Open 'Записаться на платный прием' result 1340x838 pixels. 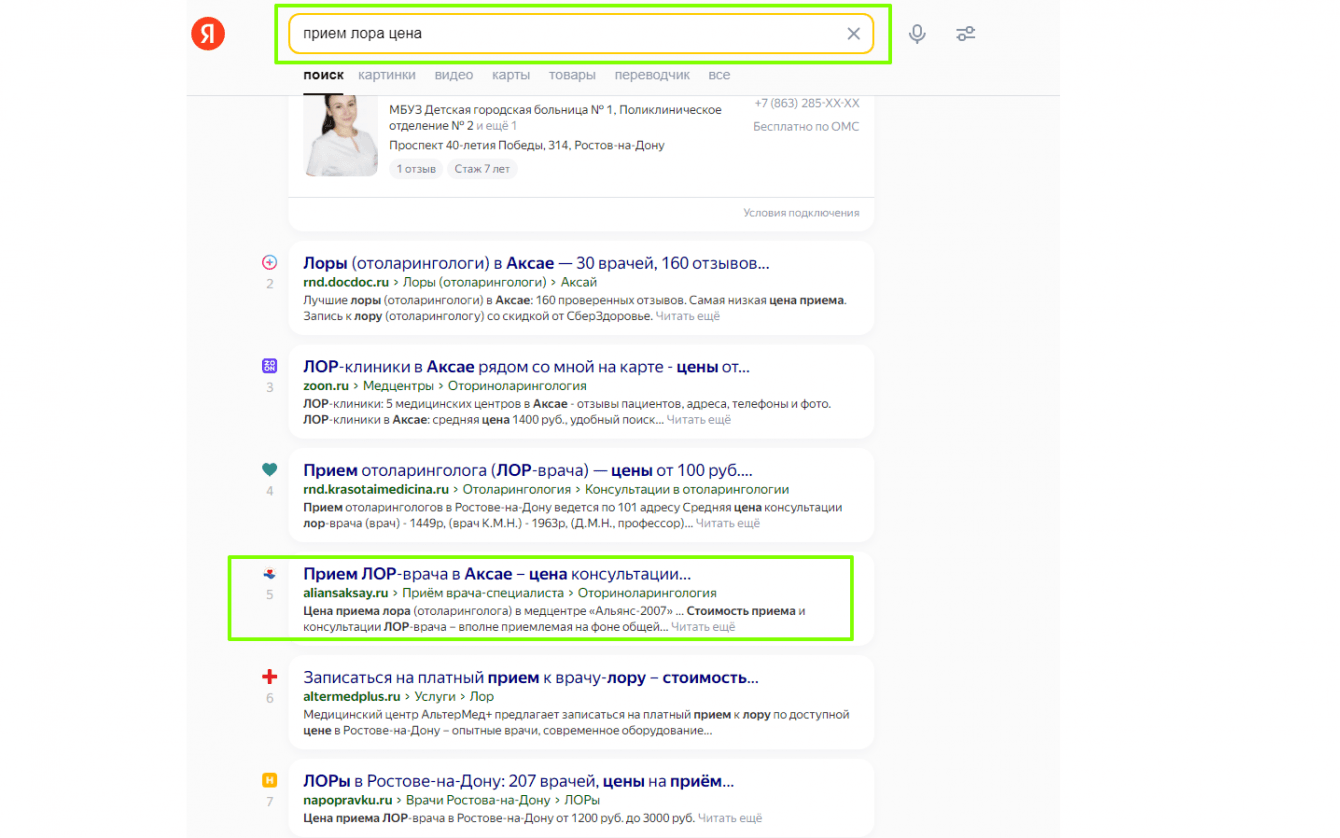[531, 677]
